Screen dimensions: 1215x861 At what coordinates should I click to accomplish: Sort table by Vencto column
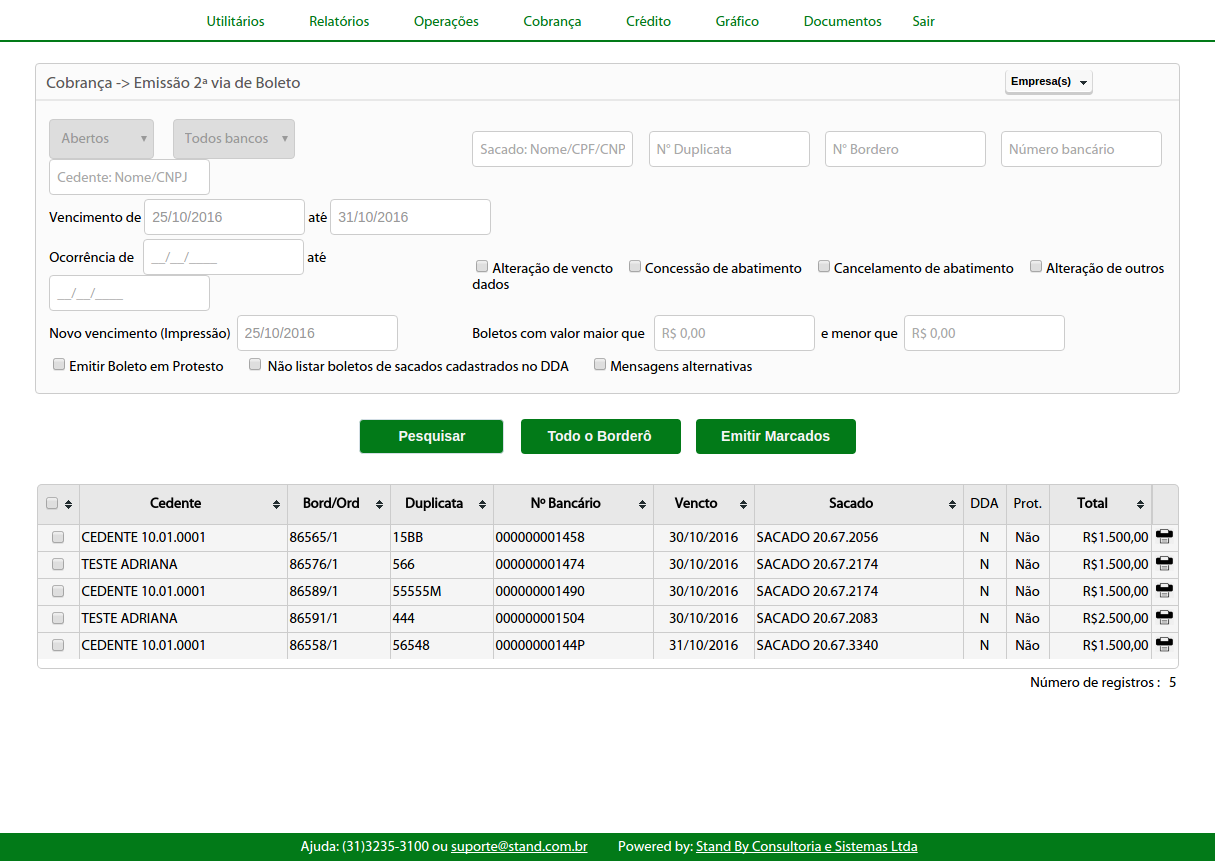coord(704,504)
